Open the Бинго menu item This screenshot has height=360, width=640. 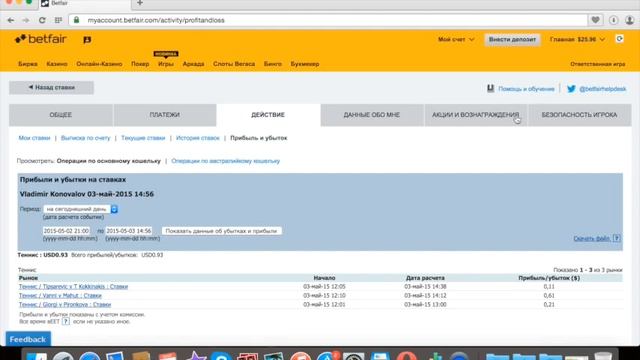(273, 64)
